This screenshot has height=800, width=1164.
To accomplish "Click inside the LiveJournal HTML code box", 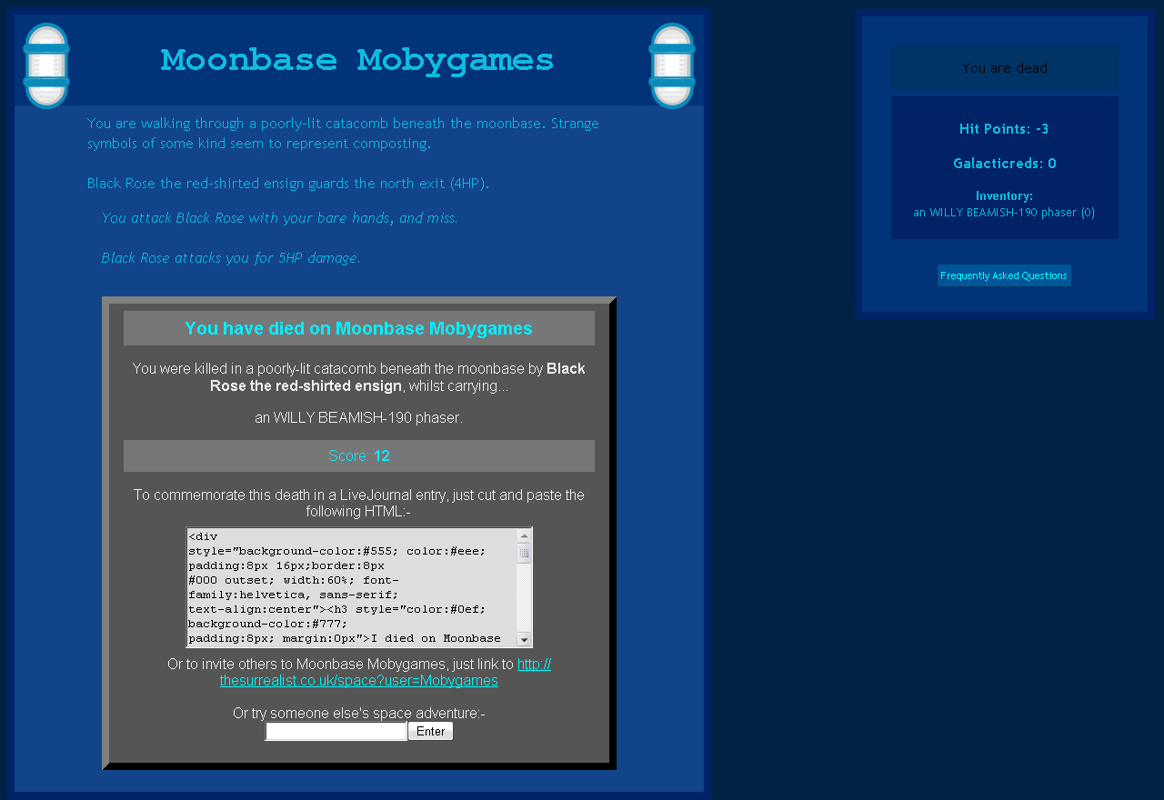I will 350,587.
